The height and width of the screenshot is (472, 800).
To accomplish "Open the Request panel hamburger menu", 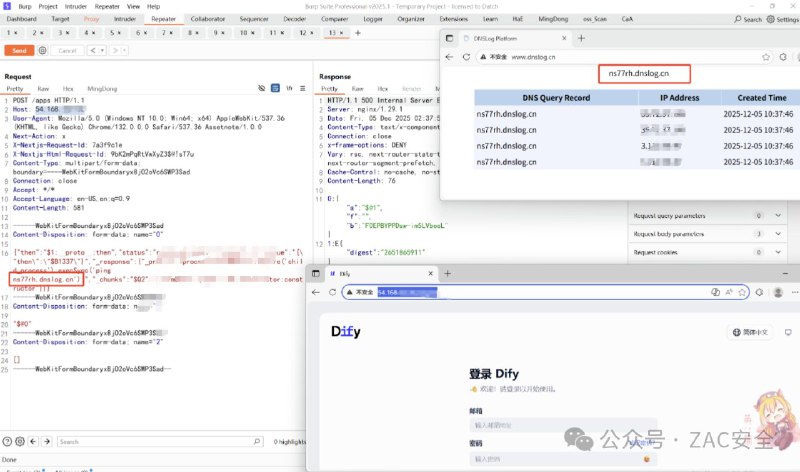I will (x=303, y=88).
